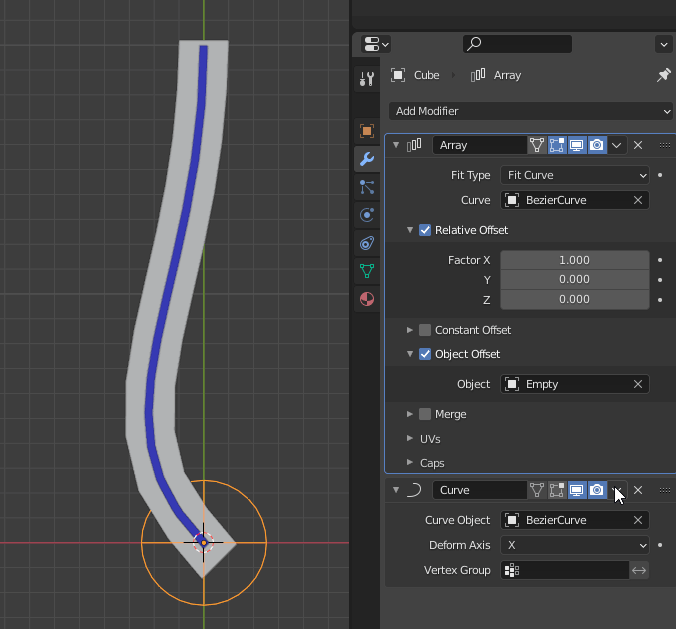Uncheck the Object Offset checkbox
This screenshot has width=676, height=629.
425,354
